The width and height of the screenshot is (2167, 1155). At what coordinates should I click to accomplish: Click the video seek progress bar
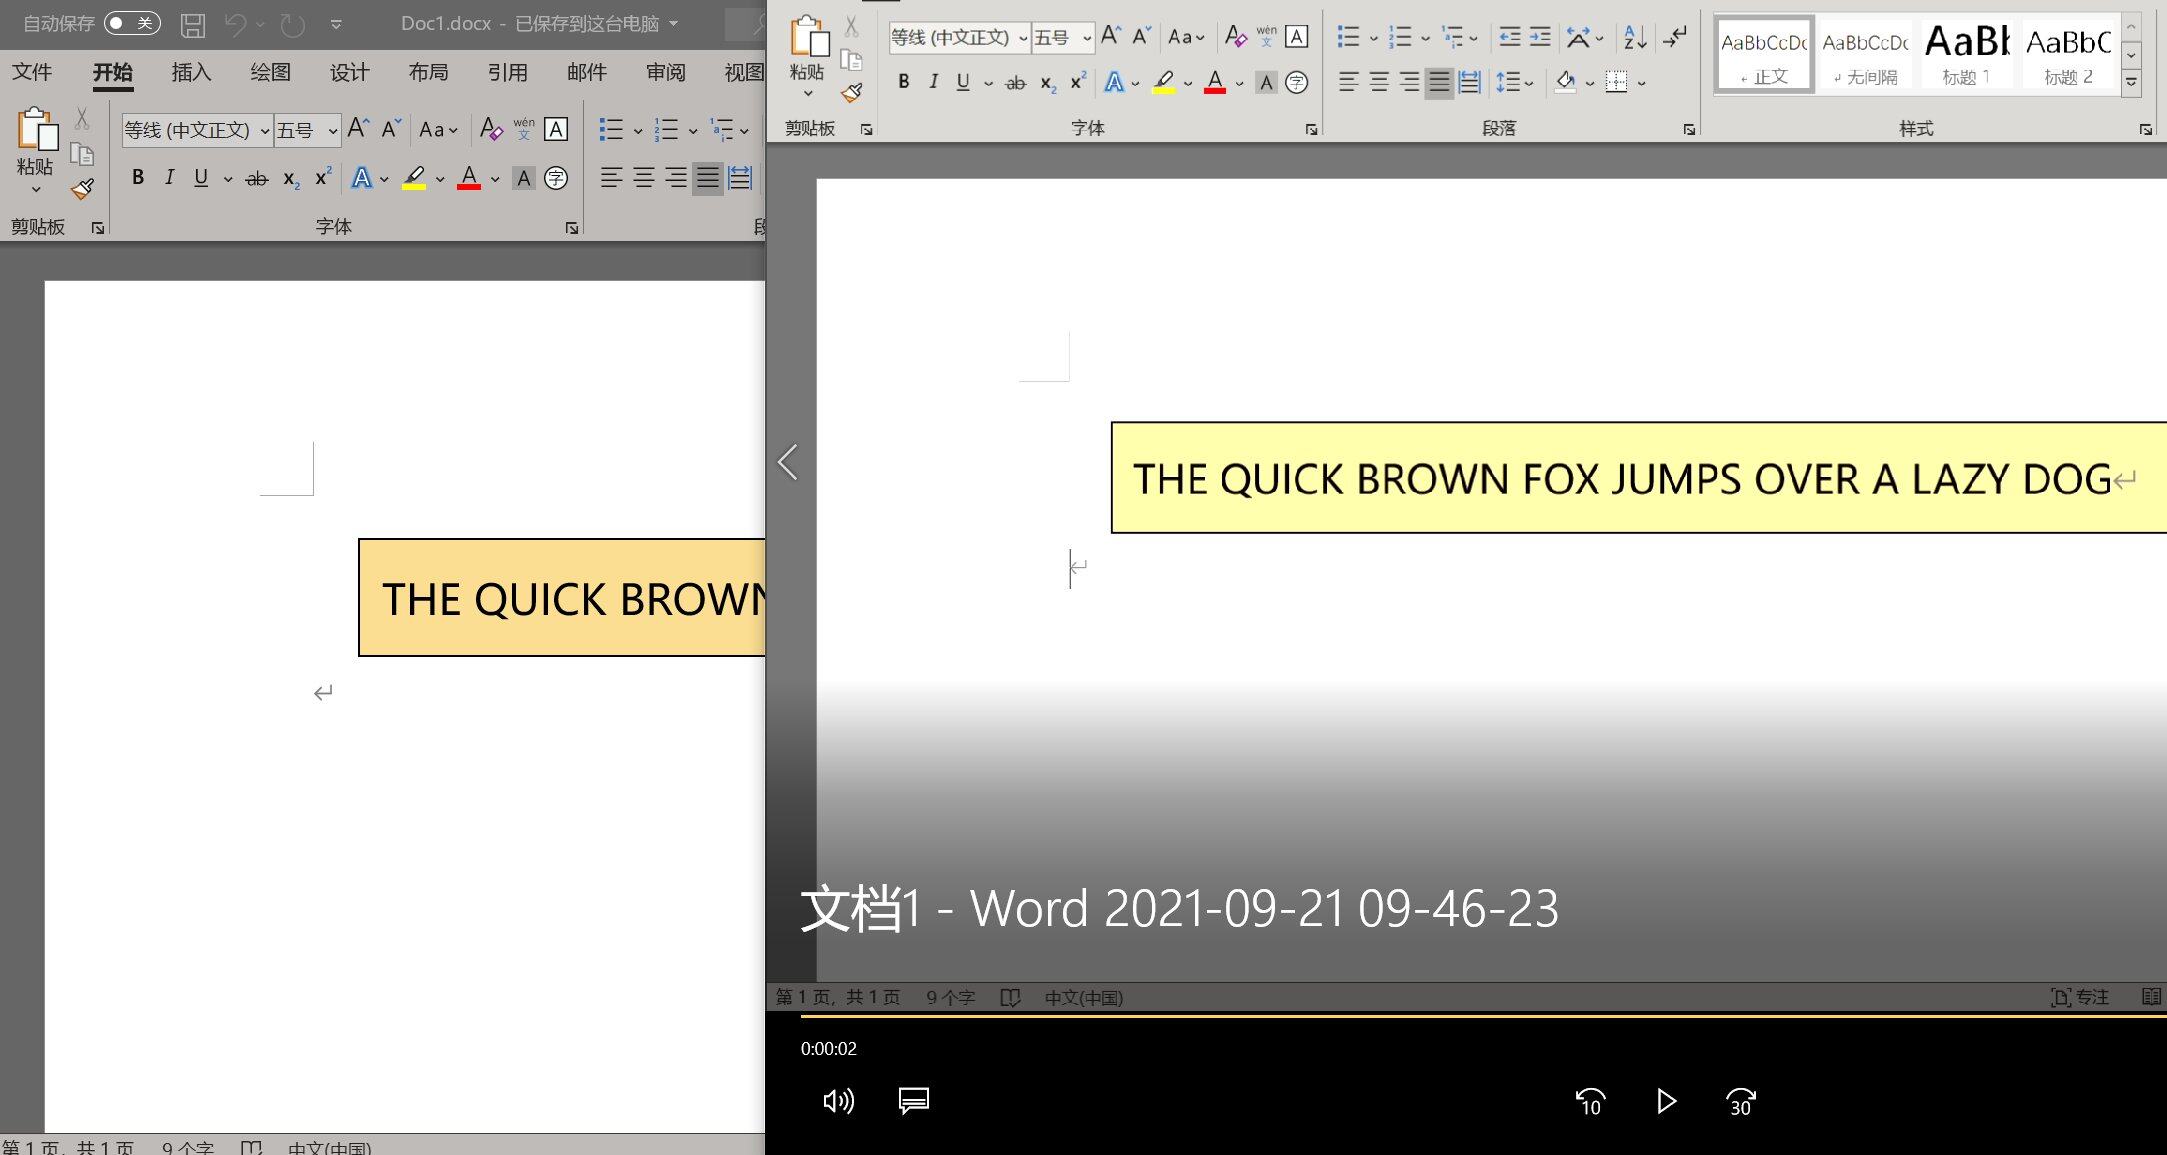click(x=1483, y=1015)
